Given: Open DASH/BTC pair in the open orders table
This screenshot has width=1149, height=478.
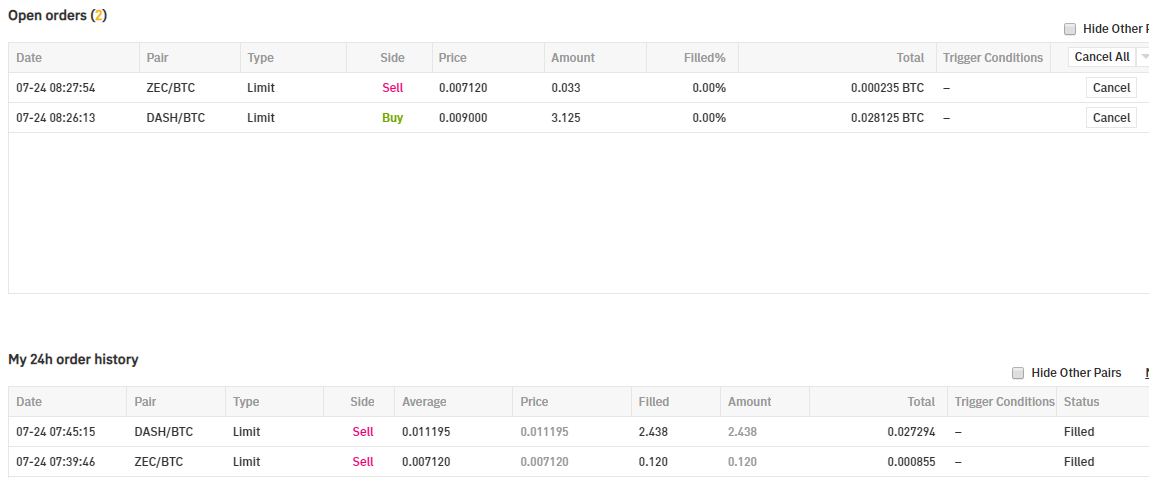Looking at the screenshot, I should [175, 118].
